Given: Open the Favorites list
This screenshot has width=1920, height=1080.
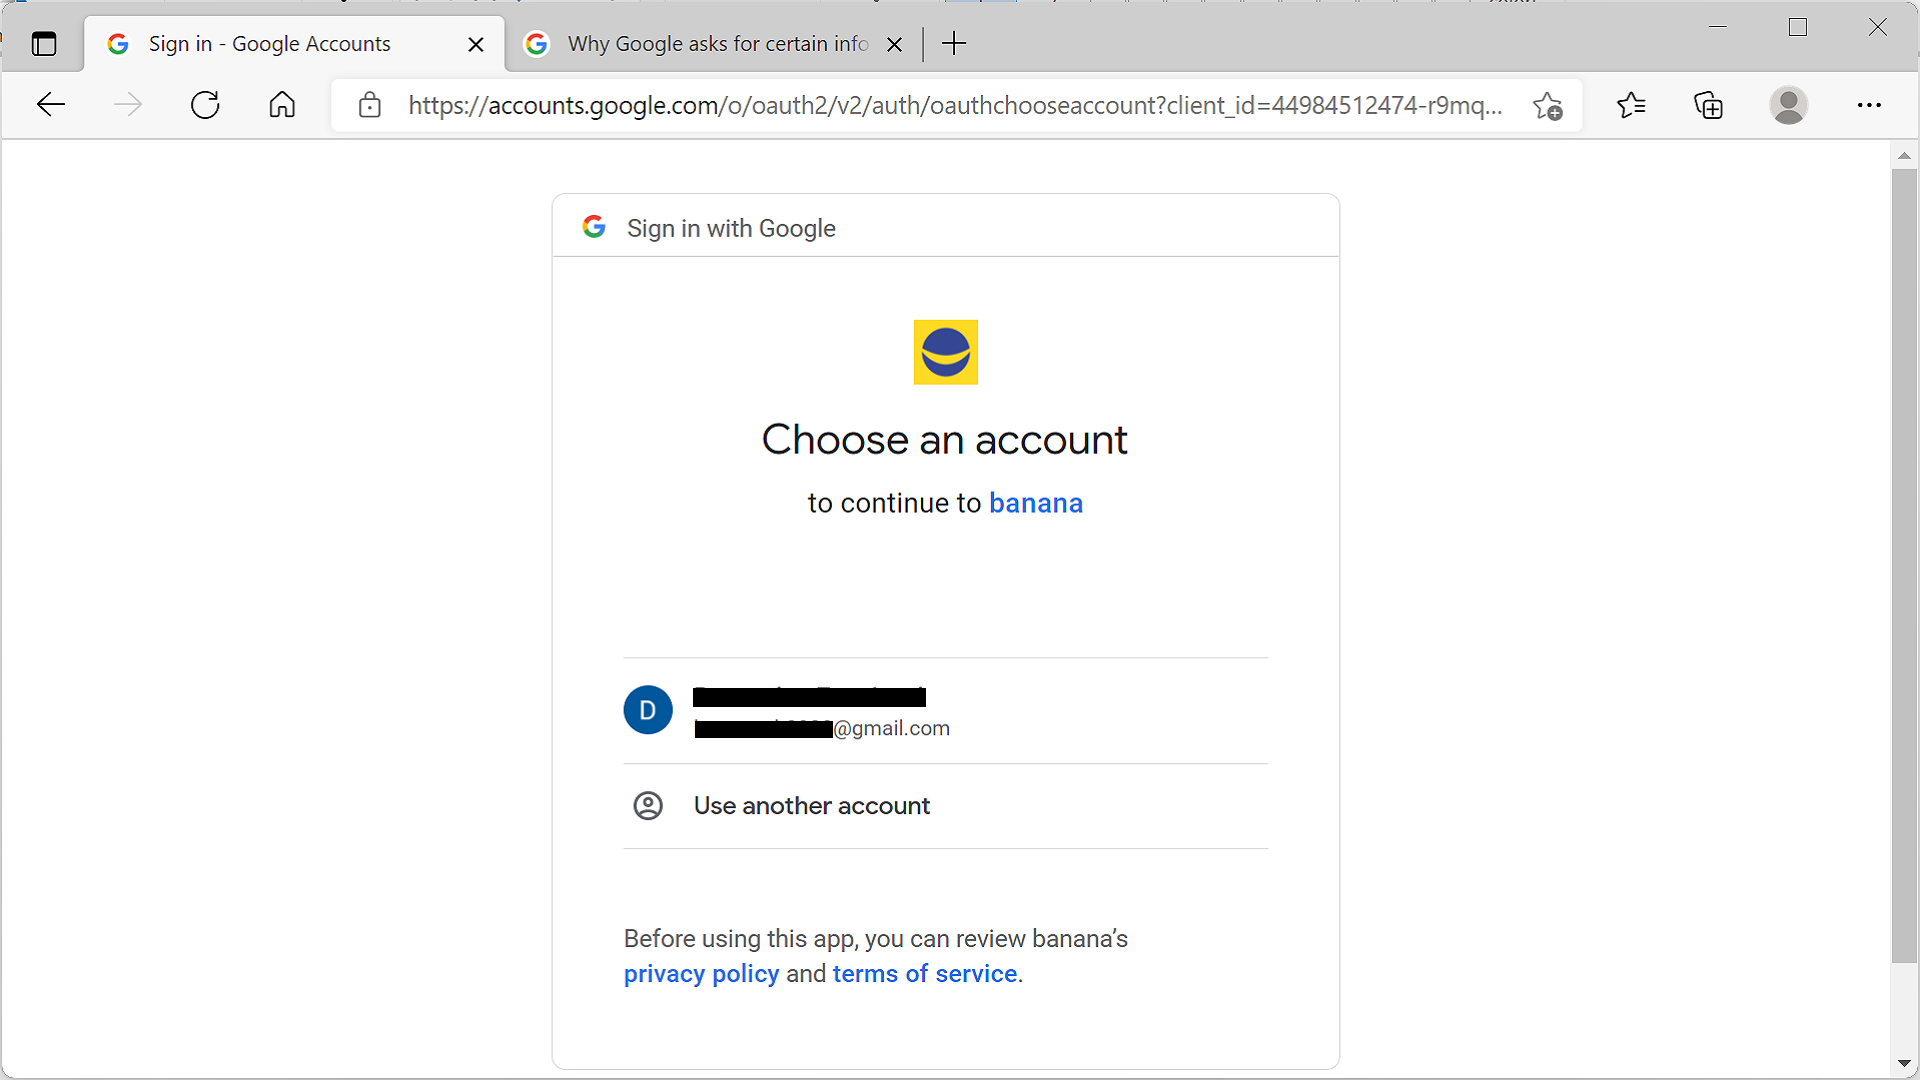Looking at the screenshot, I should [x=1631, y=105].
